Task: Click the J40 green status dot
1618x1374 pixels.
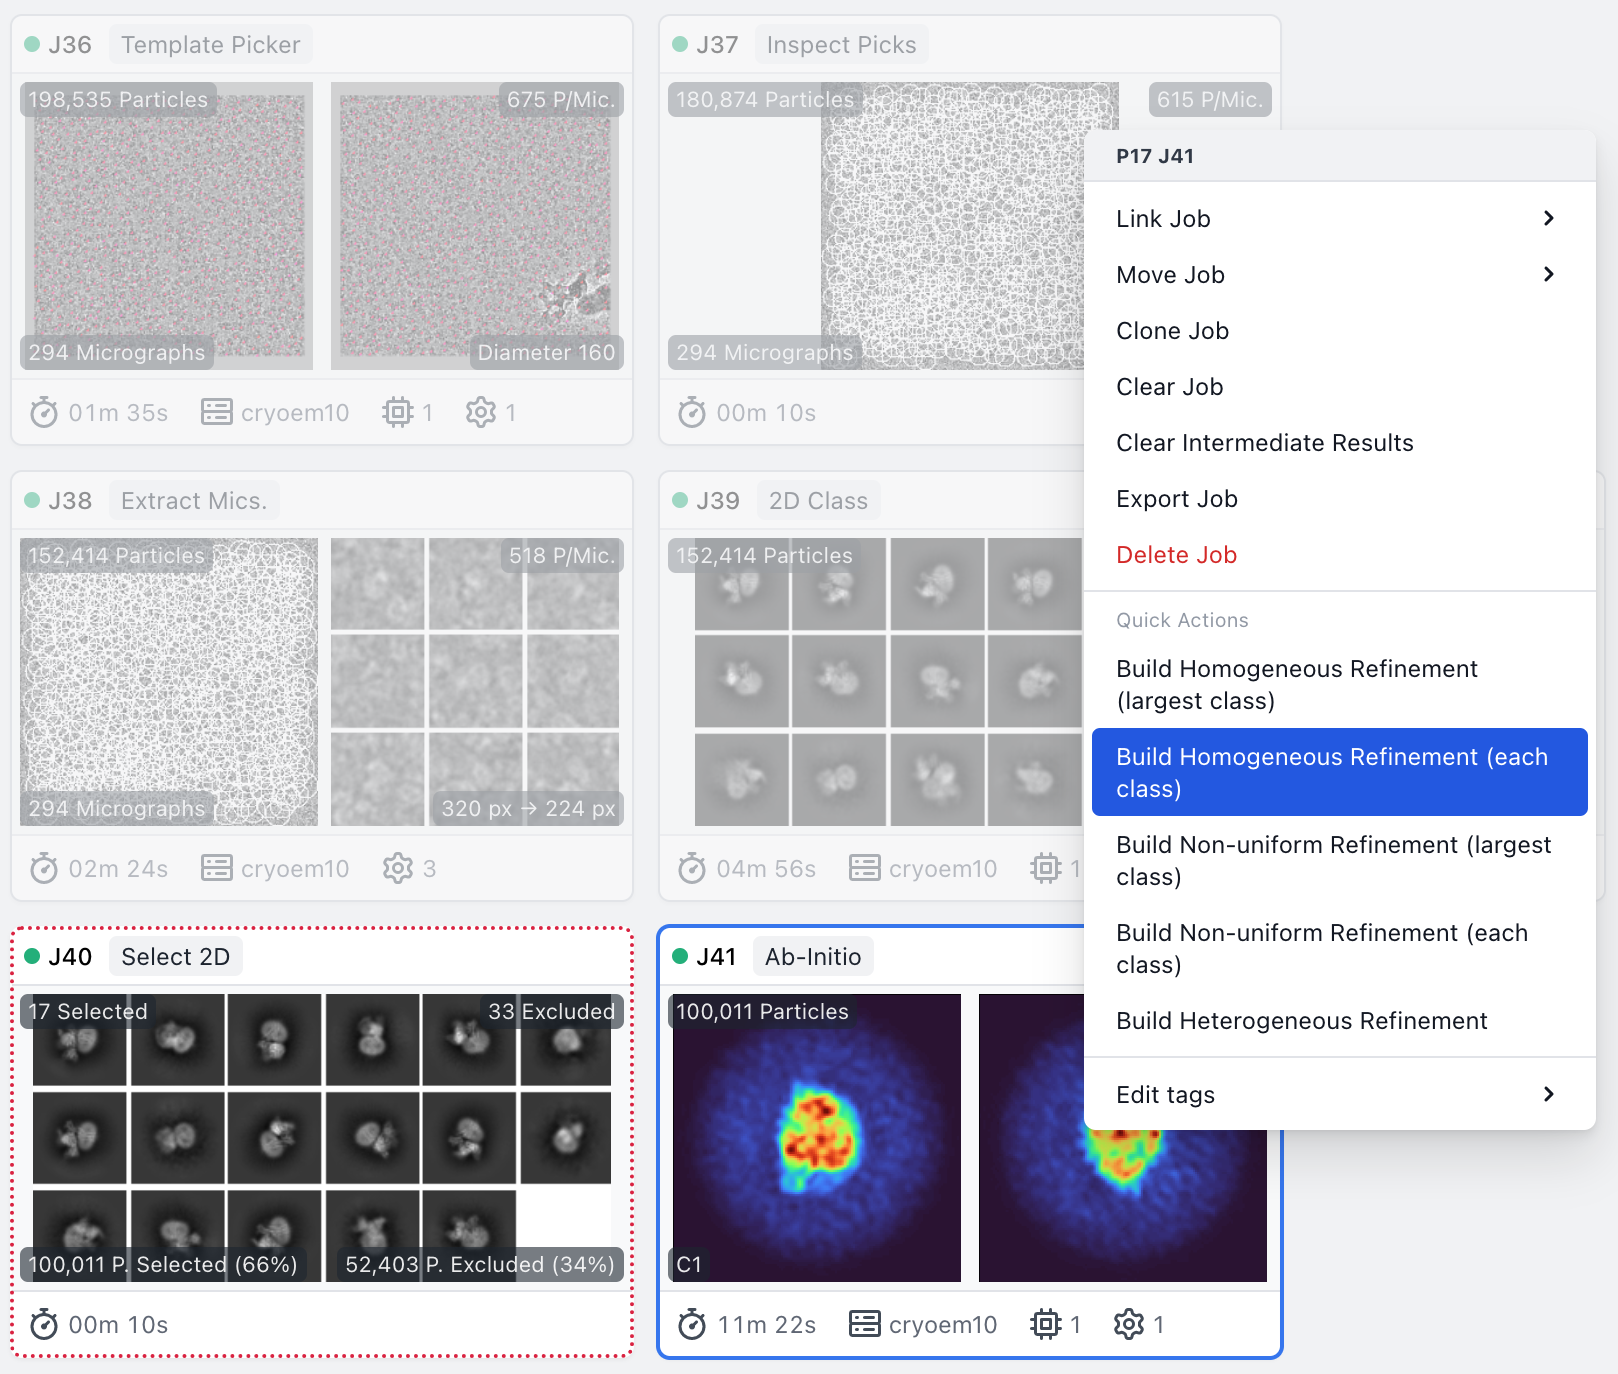Action: [x=32, y=957]
